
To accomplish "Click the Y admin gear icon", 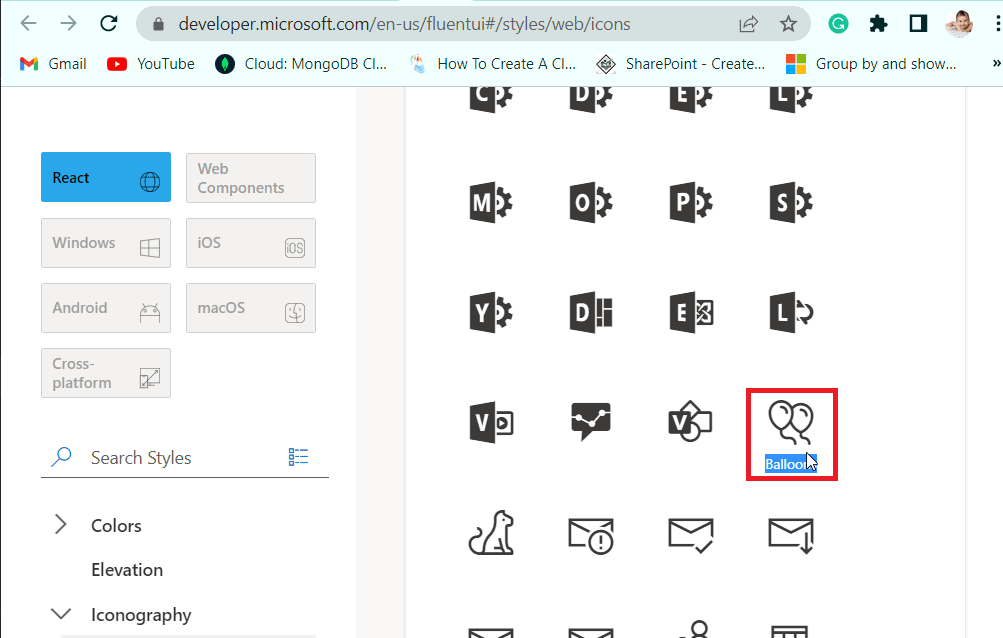I will (x=491, y=313).
